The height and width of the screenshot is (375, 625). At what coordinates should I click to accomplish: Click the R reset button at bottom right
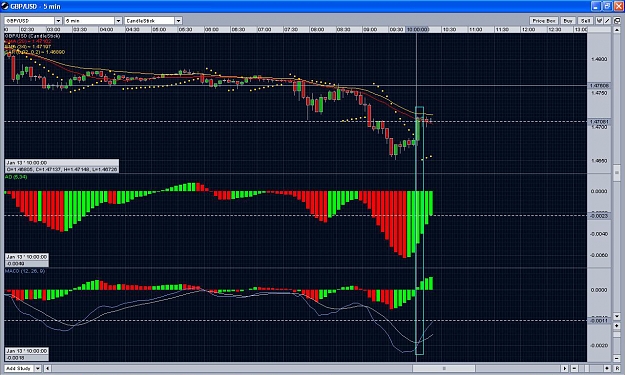tap(617, 368)
